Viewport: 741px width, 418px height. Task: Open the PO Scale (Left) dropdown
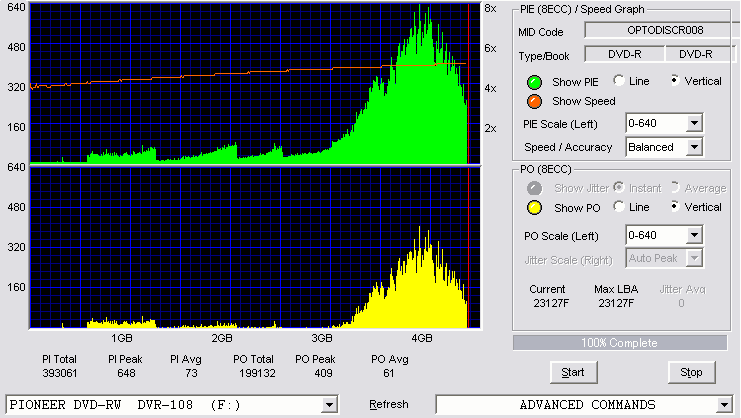tap(694, 235)
